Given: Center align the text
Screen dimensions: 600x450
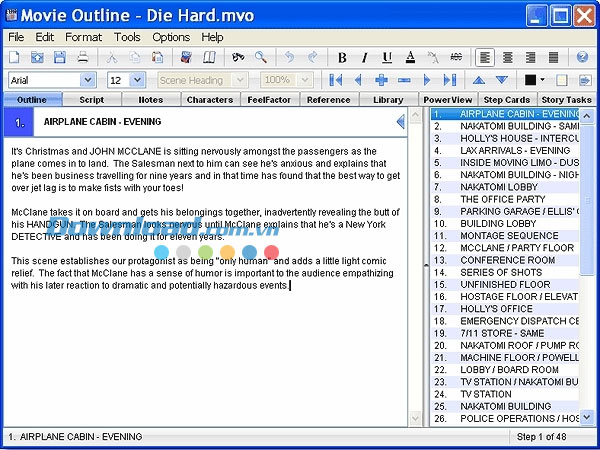Looking at the screenshot, I should click(x=508, y=57).
